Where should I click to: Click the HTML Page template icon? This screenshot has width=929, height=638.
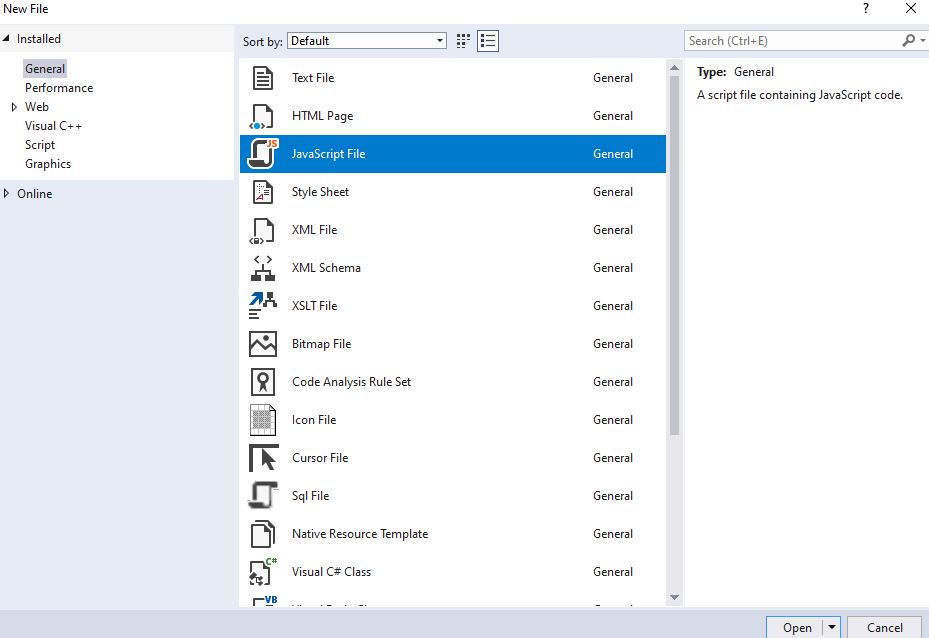[x=262, y=116]
